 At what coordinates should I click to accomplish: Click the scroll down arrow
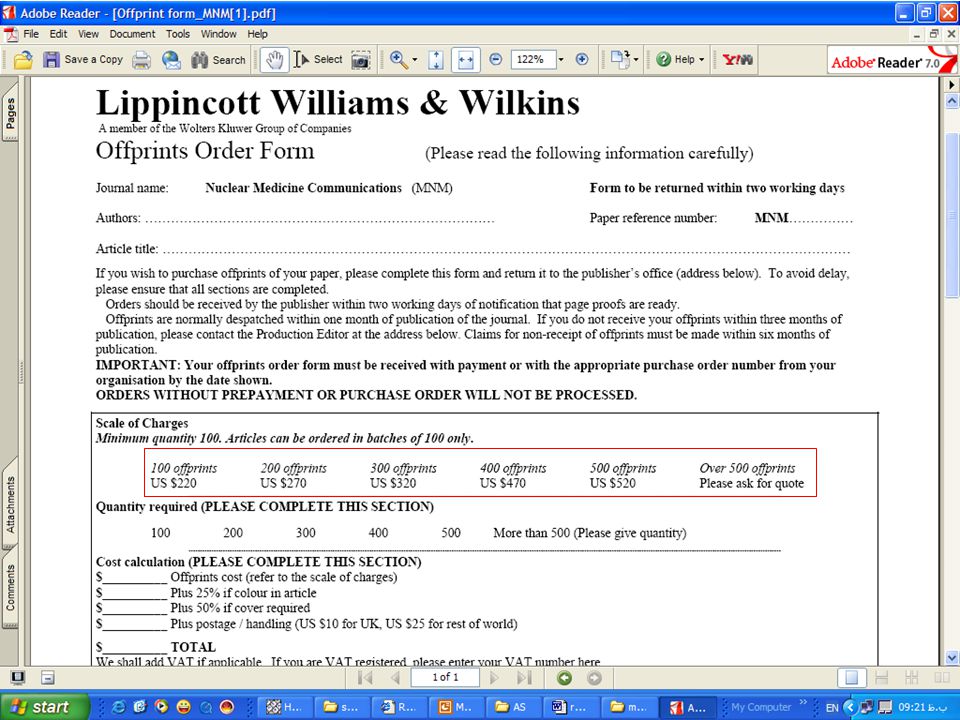point(952,658)
